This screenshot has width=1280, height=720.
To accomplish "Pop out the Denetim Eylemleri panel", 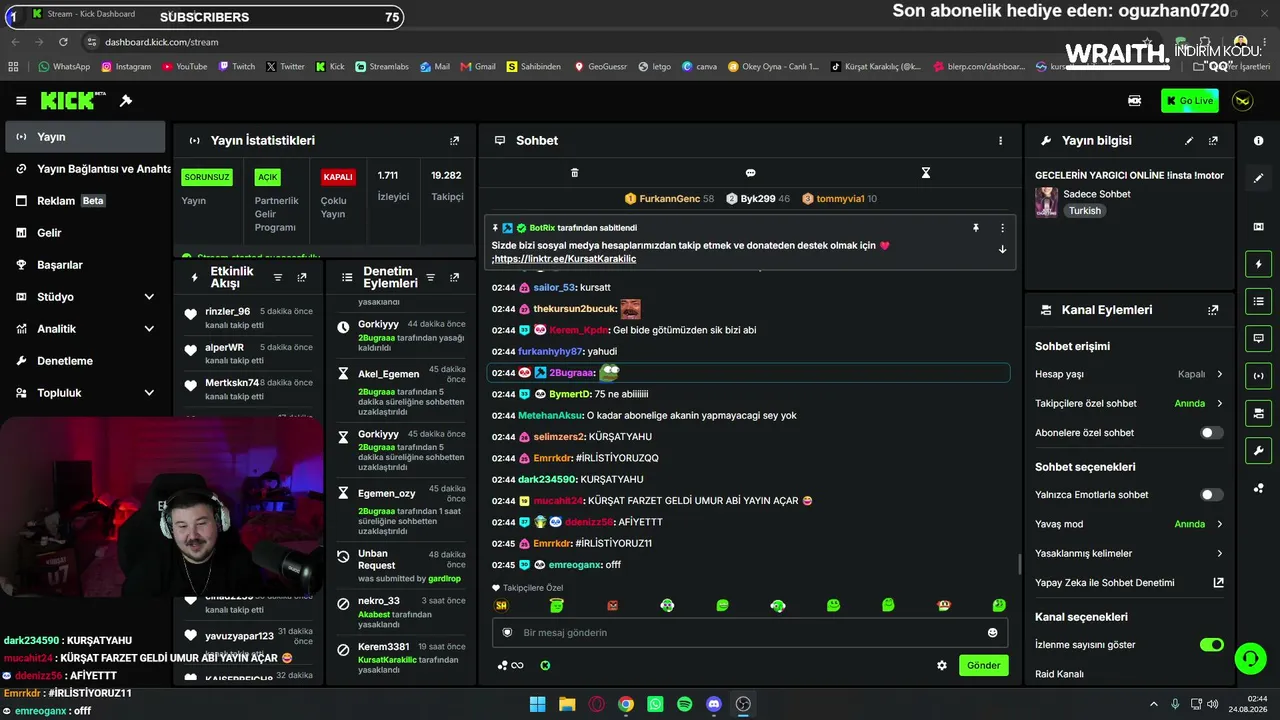I will [x=454, y=277].
